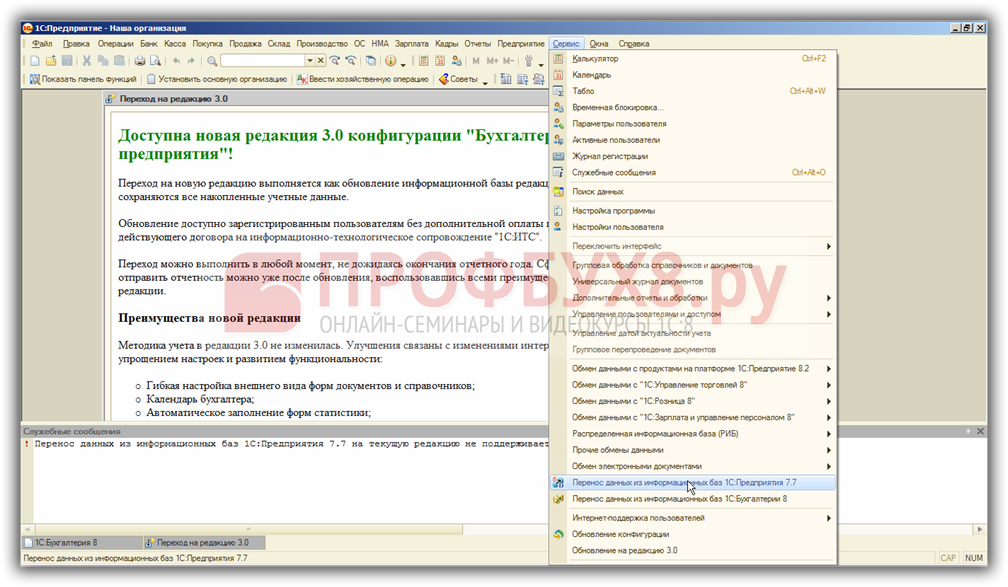Image resolution: width=1008 pixels, height=587 pixels.
Task: Click the Календарь icon in the menu
Action: 559,75
